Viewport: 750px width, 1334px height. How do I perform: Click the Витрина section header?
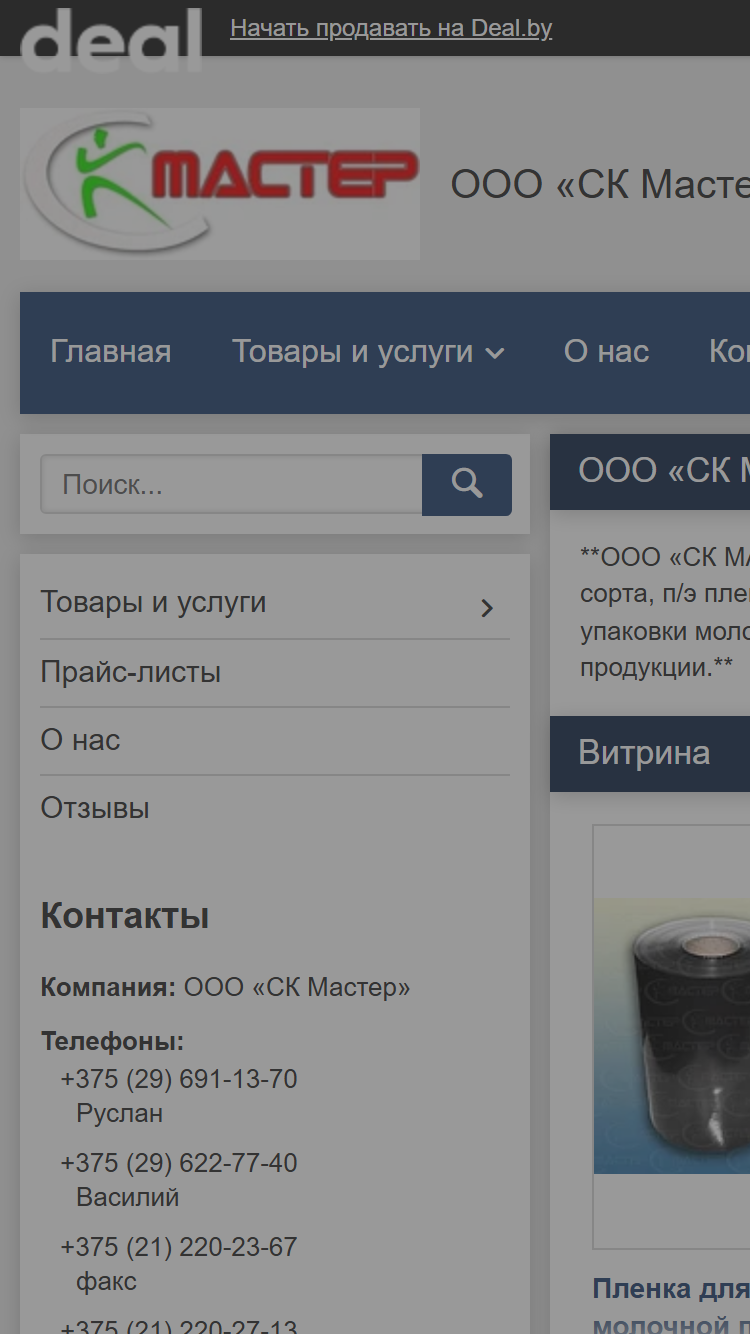click(x=650, y=754)
